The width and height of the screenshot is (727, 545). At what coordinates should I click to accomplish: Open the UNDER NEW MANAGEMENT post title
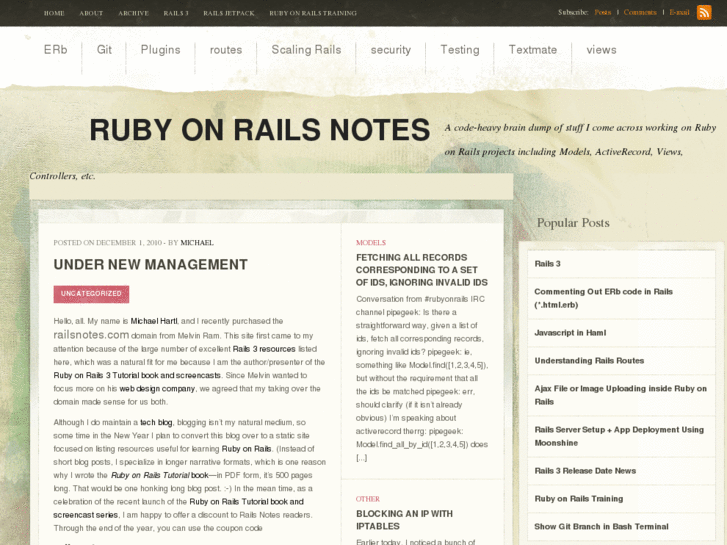coord(151,264)
